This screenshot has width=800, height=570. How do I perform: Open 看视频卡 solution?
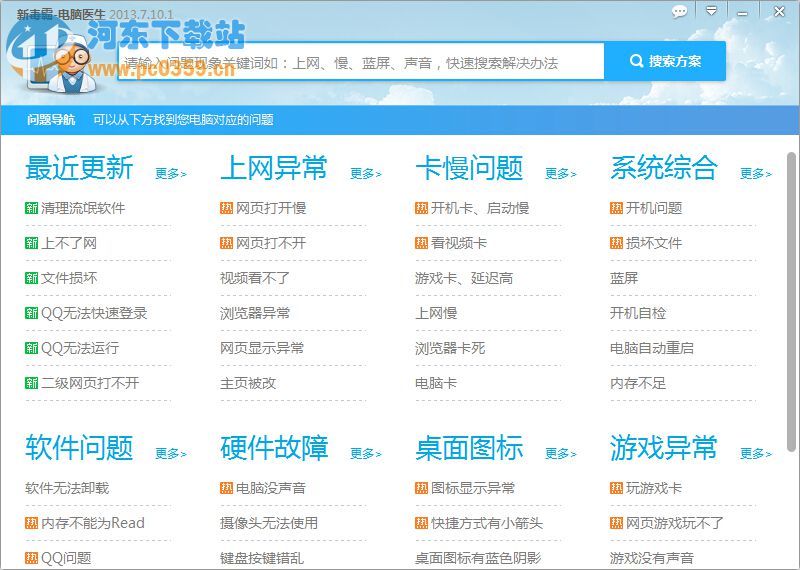[459, 243]
